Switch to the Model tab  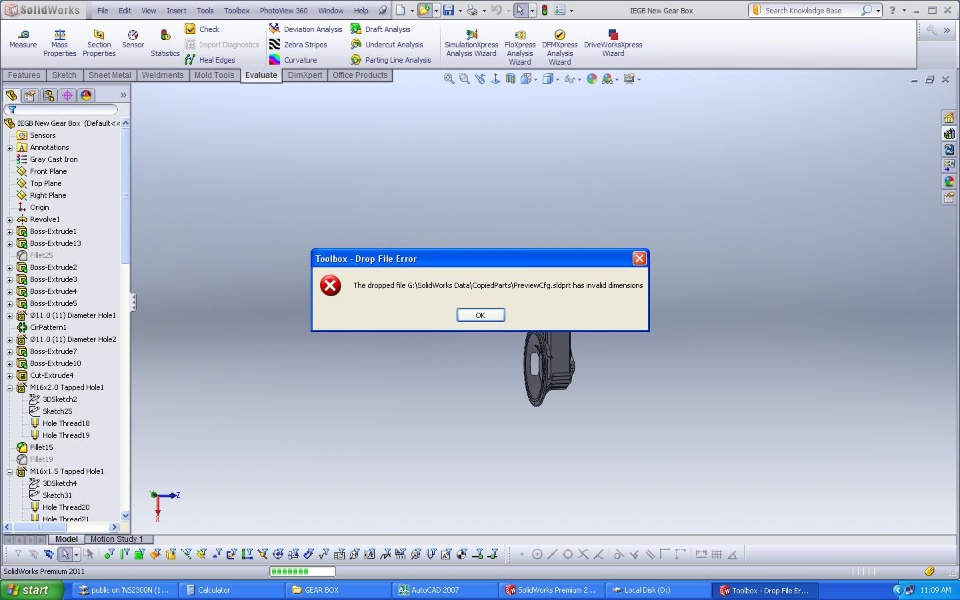click(66, 539)
